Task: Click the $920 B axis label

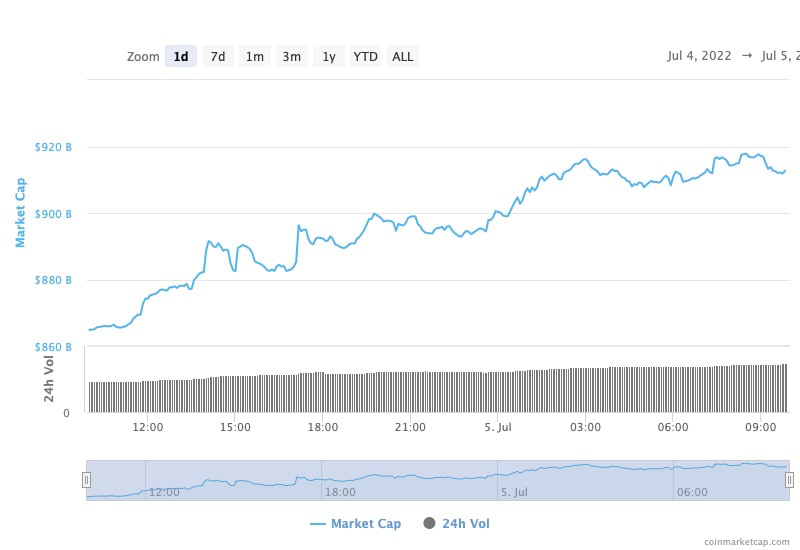Action: (53, 147)
